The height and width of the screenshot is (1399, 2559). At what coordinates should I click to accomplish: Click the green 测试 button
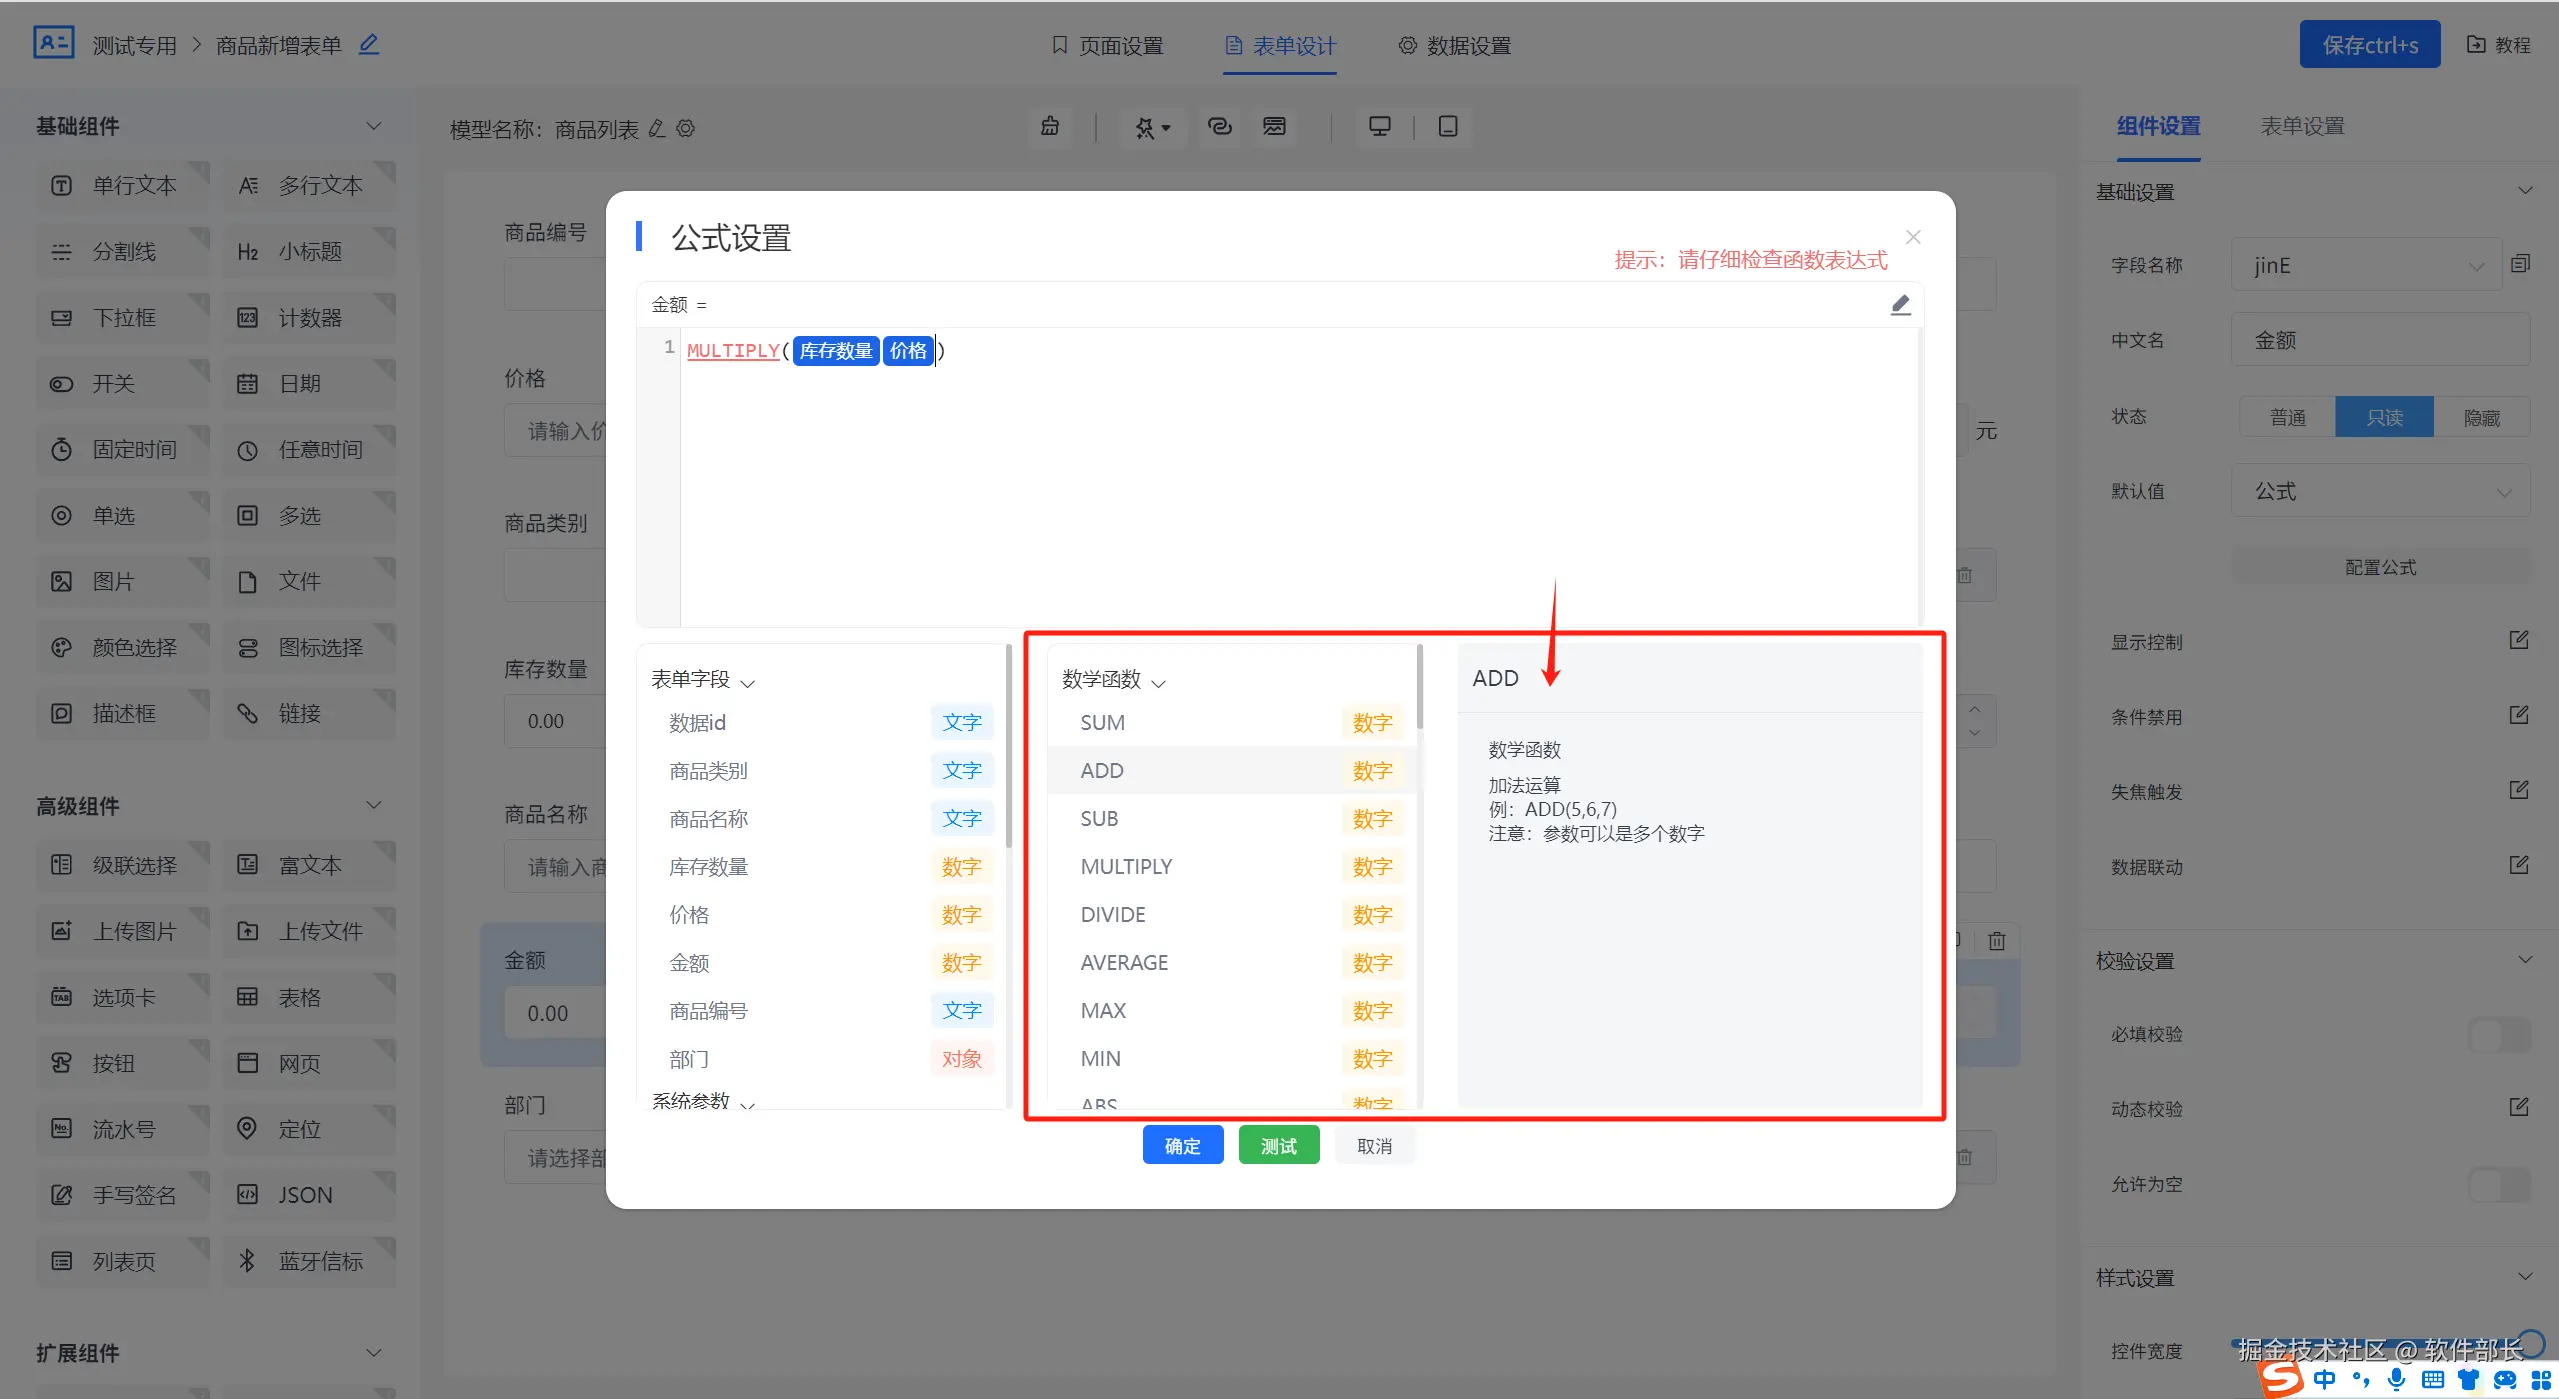tap(1278, 1146)
